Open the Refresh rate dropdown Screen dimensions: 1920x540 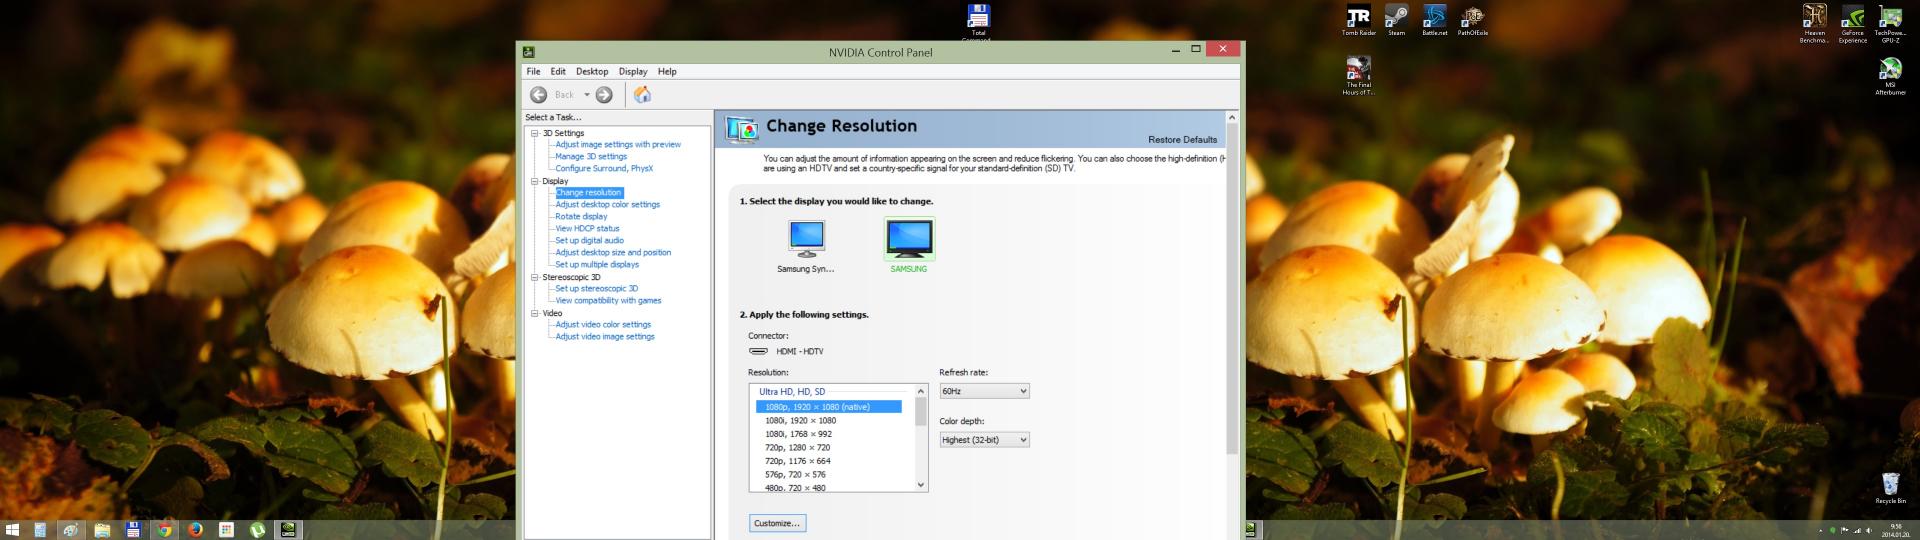coord(984,391)
